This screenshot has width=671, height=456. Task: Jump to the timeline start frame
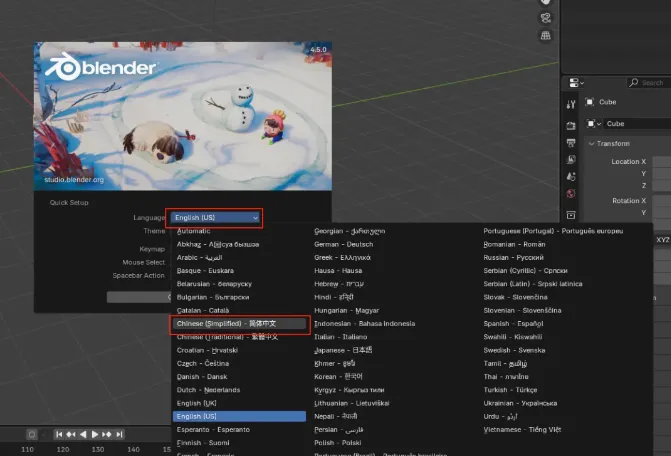pos(59,434)
